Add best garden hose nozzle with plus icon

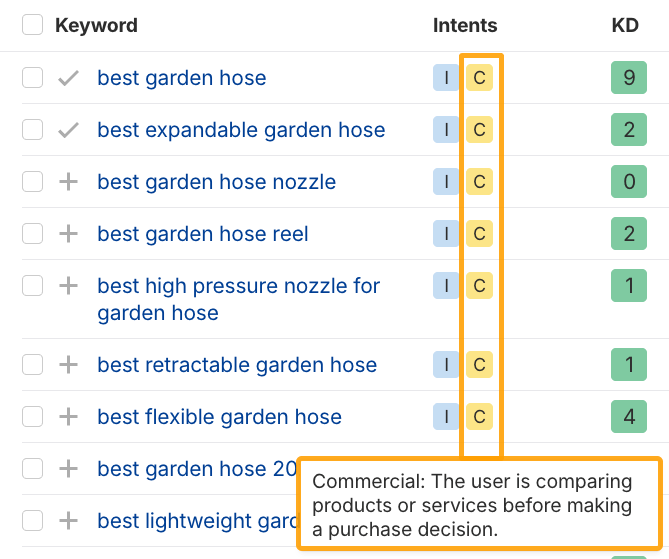coord(68,182)
